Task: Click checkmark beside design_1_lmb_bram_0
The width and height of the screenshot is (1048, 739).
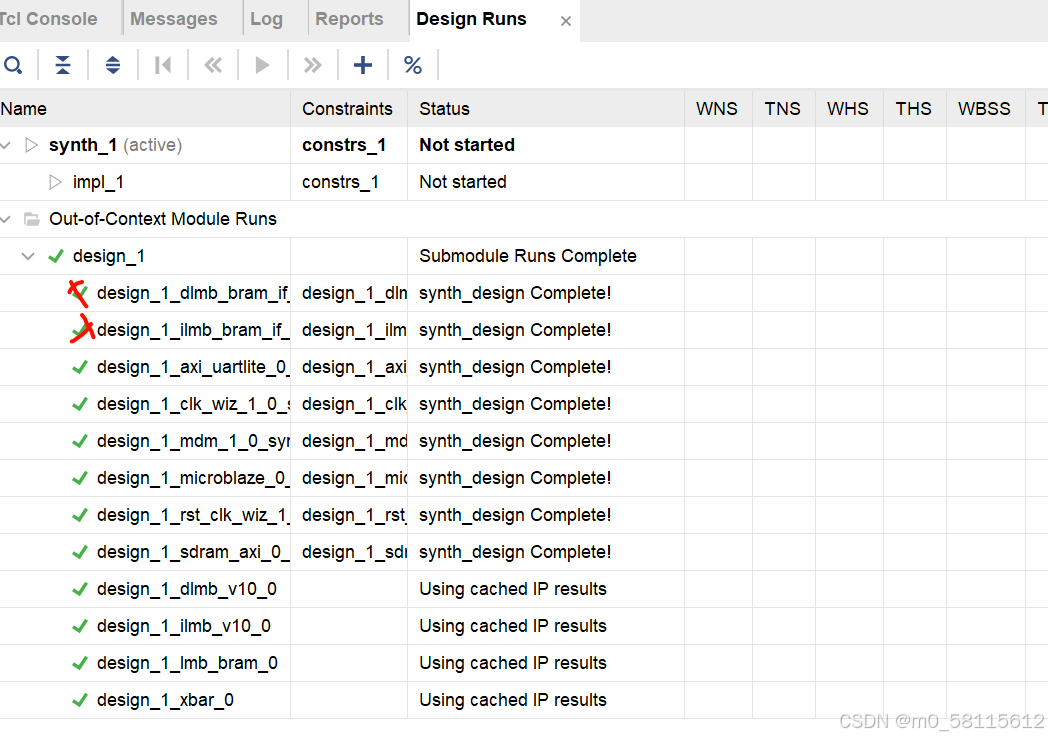Action: tap(80, 663)
